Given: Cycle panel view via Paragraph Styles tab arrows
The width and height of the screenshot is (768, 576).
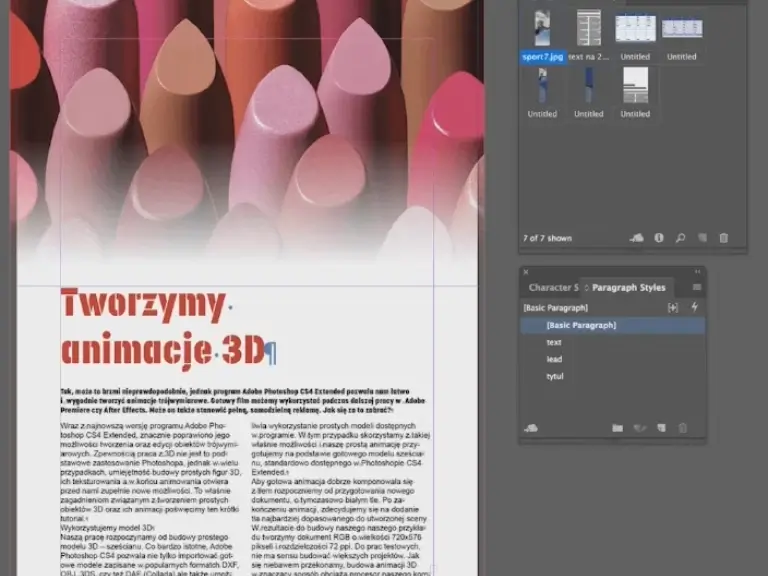Looking at the screenshot, I should point(587,288).
